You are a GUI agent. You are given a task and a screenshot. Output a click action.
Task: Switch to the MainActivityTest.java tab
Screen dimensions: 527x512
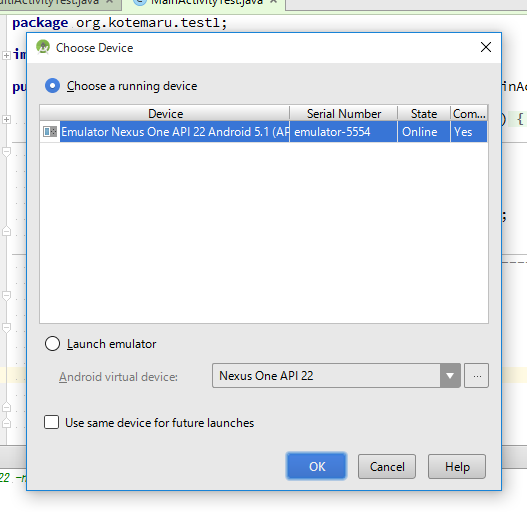click(206, 3)
